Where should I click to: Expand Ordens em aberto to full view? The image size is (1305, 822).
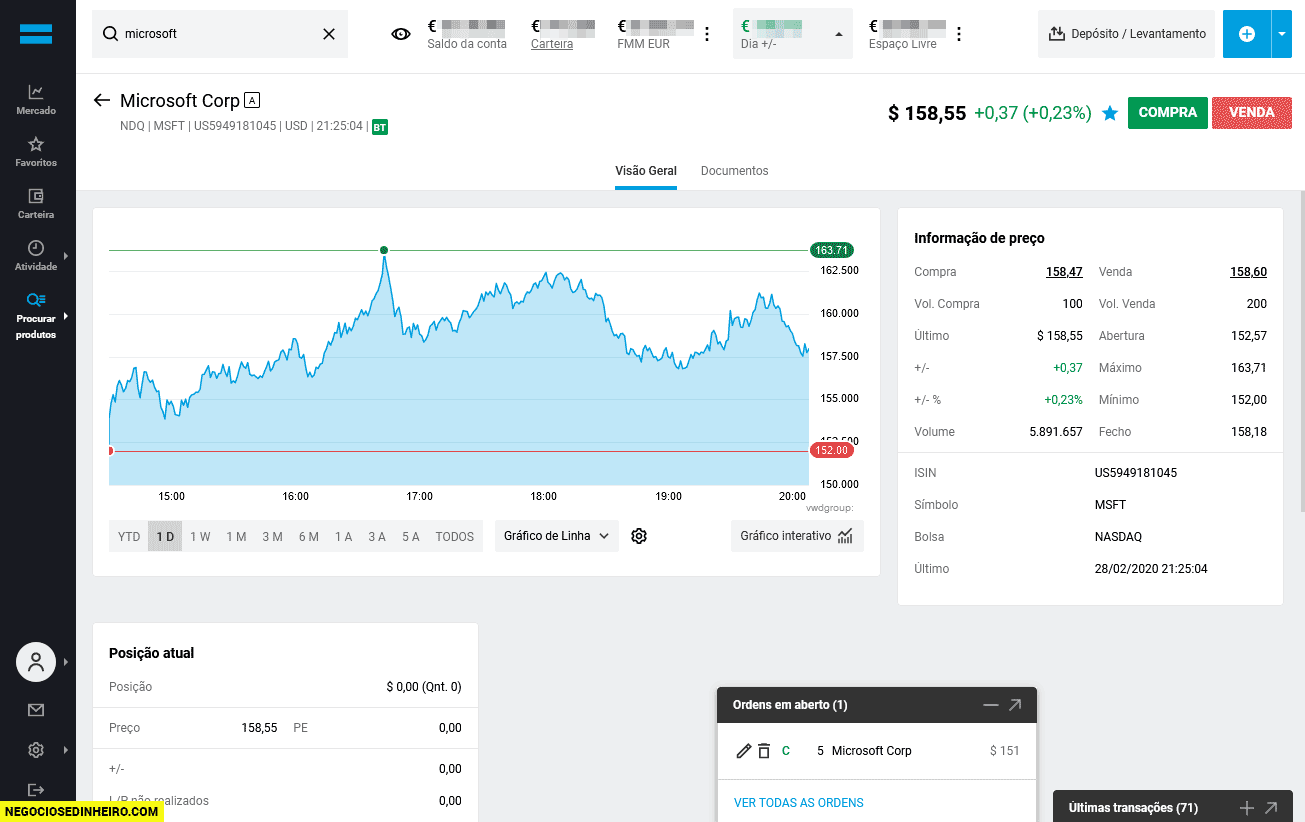pos(1015,705)
